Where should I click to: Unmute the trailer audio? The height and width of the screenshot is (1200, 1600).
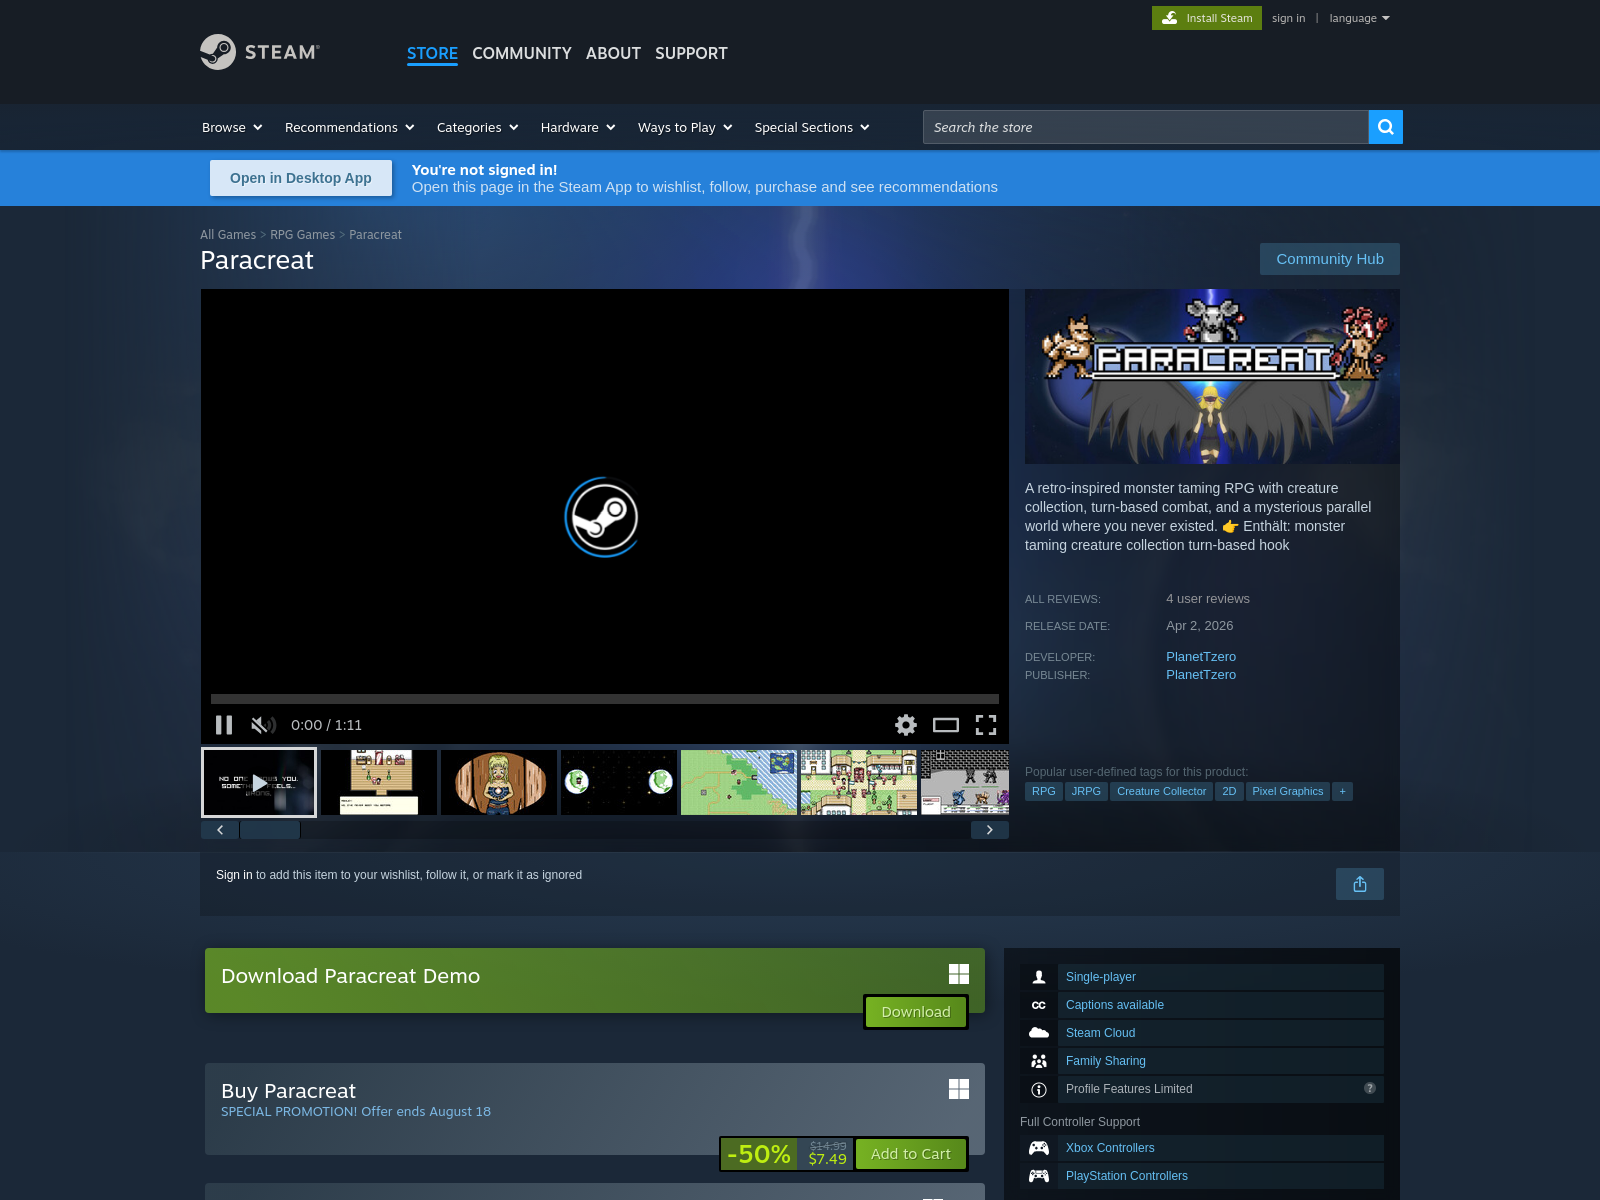[263, 725]
